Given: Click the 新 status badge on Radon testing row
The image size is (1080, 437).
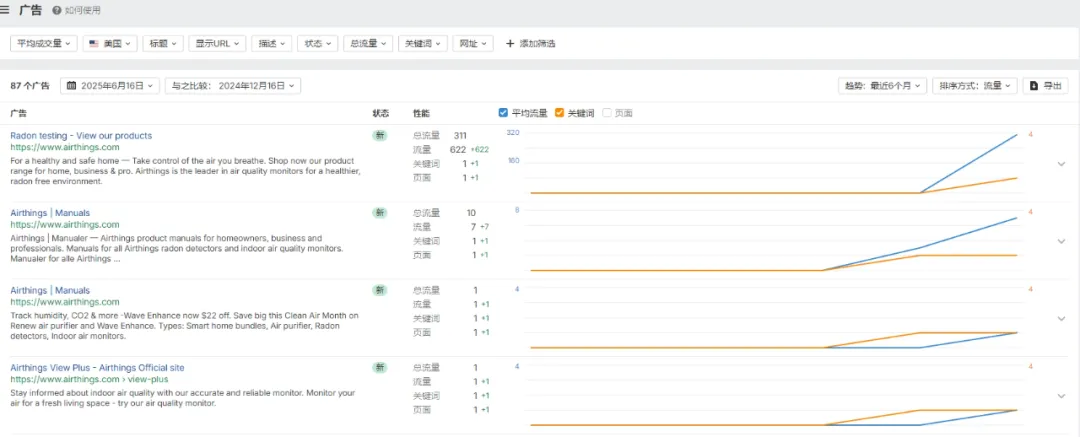Looking at the screenshot, I should pos(380,136).
